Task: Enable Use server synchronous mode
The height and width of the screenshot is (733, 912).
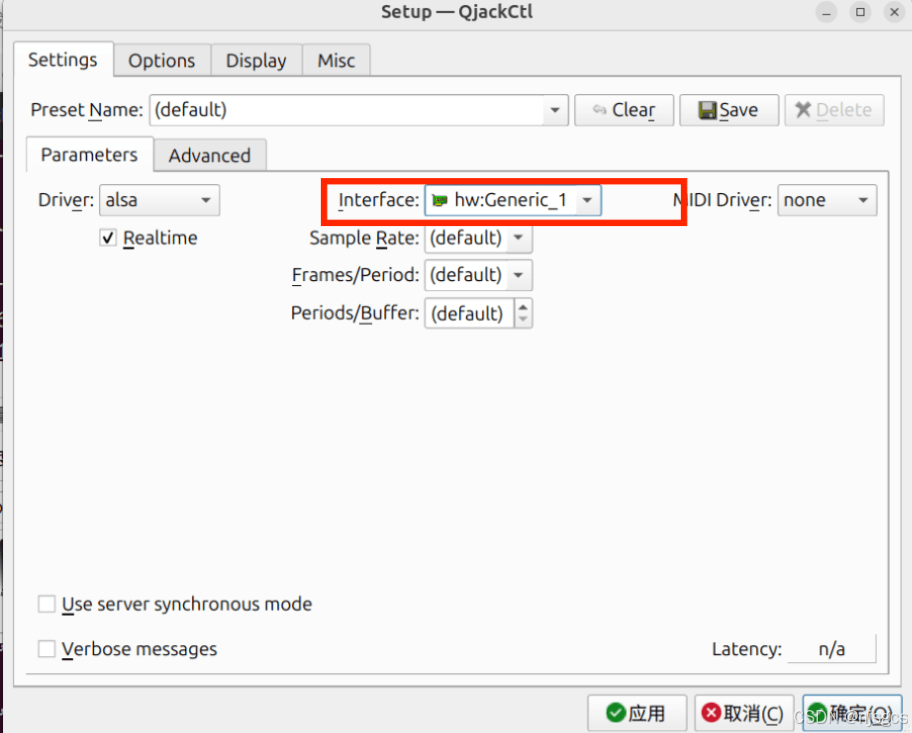Action: pos(46,604)
